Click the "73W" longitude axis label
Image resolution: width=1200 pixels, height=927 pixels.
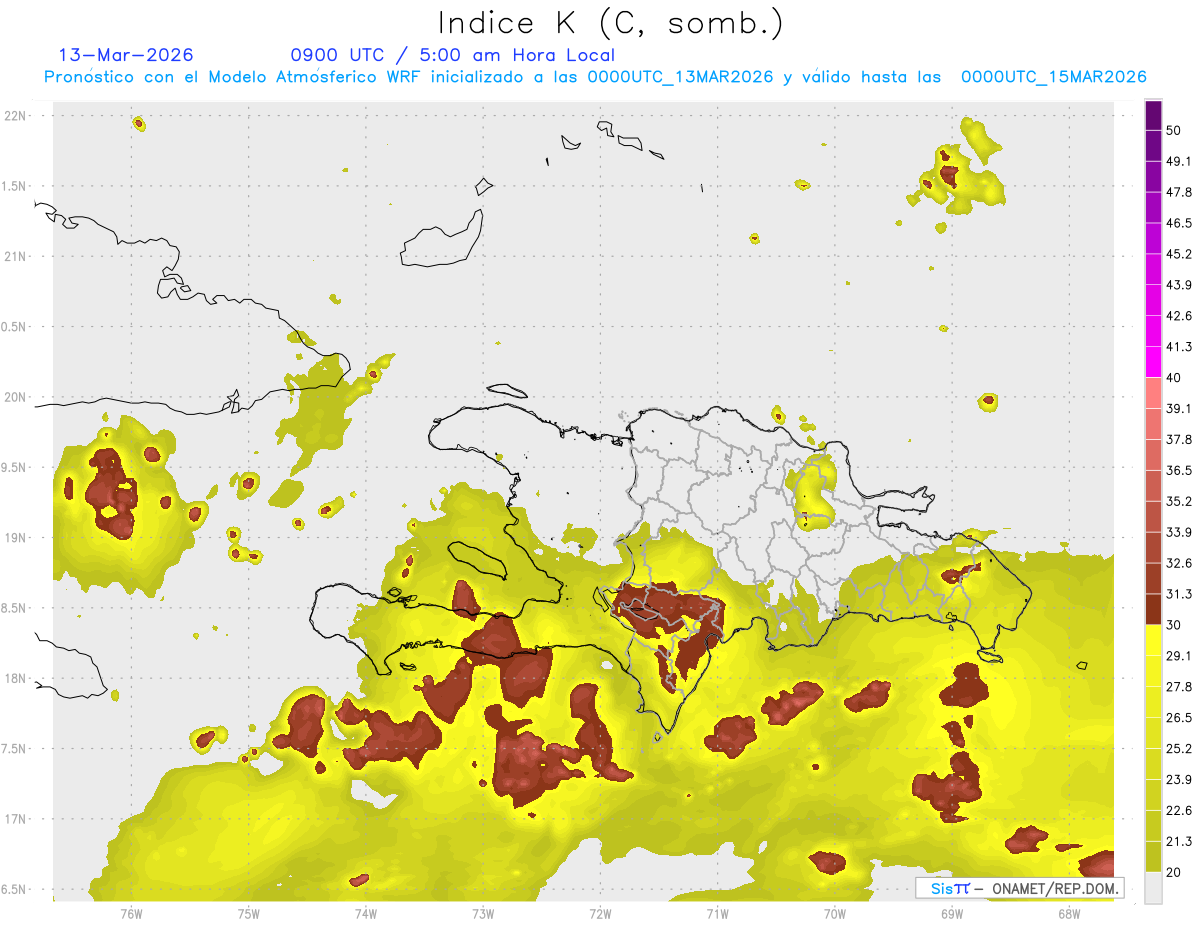tap(483, 912)
